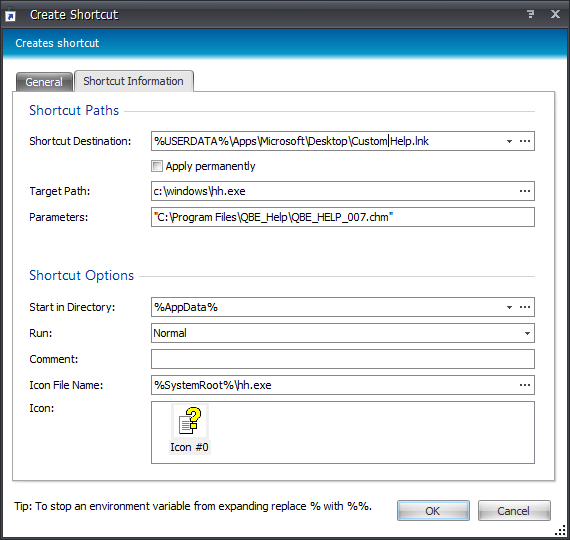Confirm with the OK button
The width and height of the screenshot is (570, 540).
[x=433, y=511]
